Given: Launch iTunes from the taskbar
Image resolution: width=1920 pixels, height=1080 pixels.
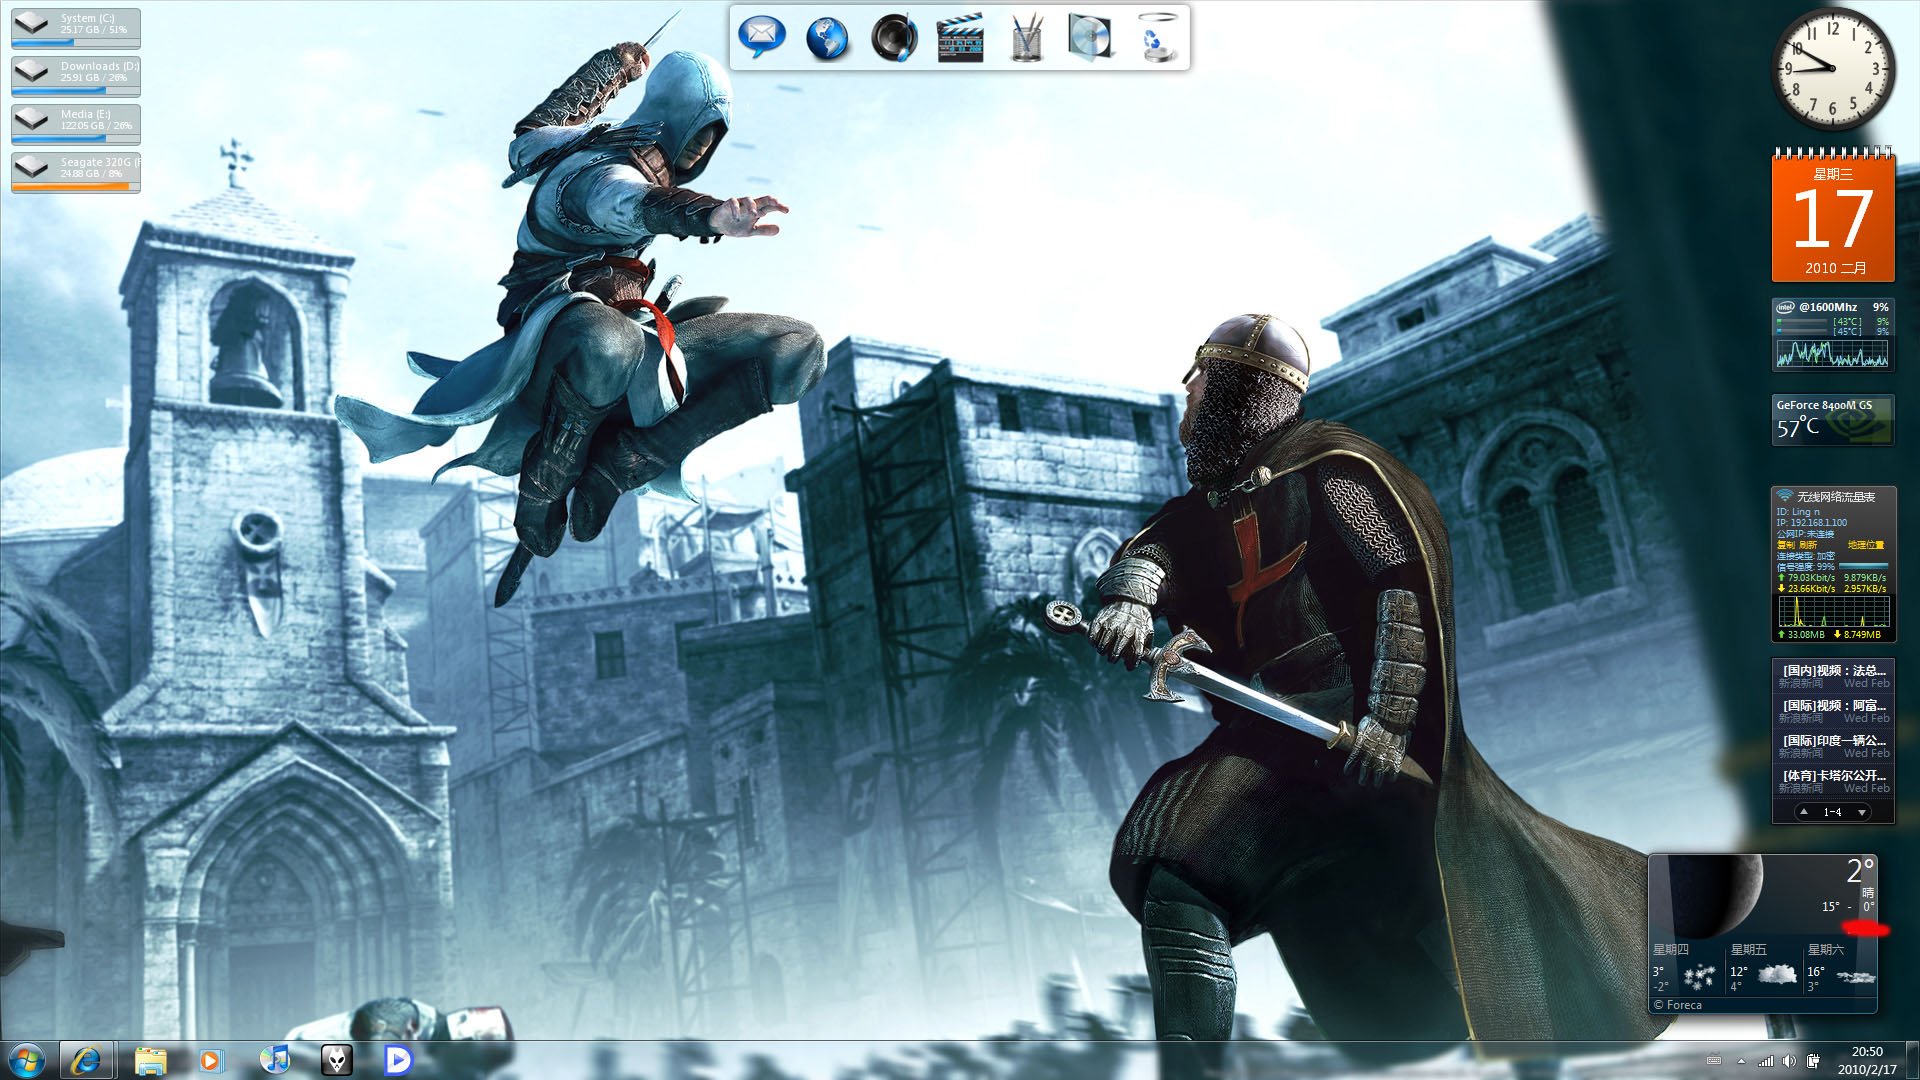Looking at the screenshot, I should 274,1059.
